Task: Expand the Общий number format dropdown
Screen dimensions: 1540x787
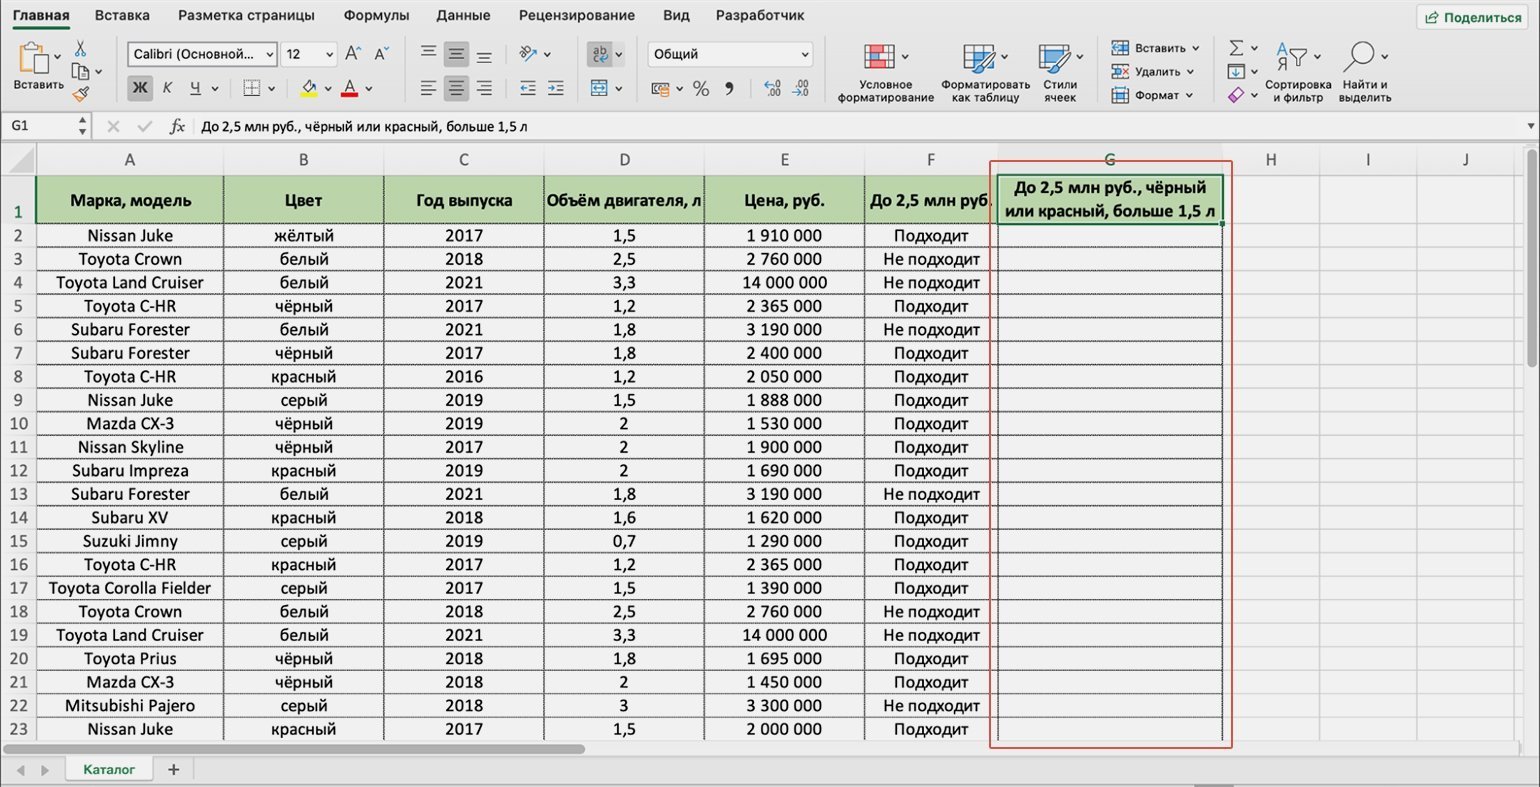Action: pos(730,54)
